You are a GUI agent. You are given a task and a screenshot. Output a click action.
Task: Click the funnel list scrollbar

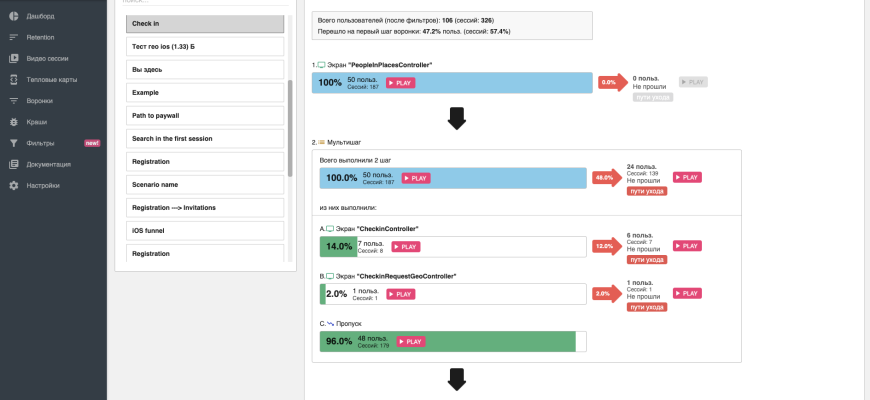[x=291, y=128]
